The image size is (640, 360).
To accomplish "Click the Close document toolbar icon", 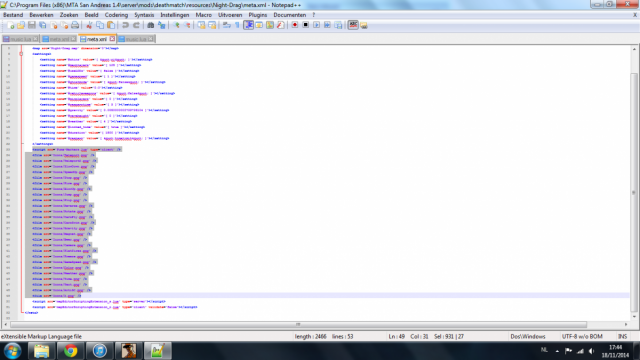I will [x=53, y=25].
